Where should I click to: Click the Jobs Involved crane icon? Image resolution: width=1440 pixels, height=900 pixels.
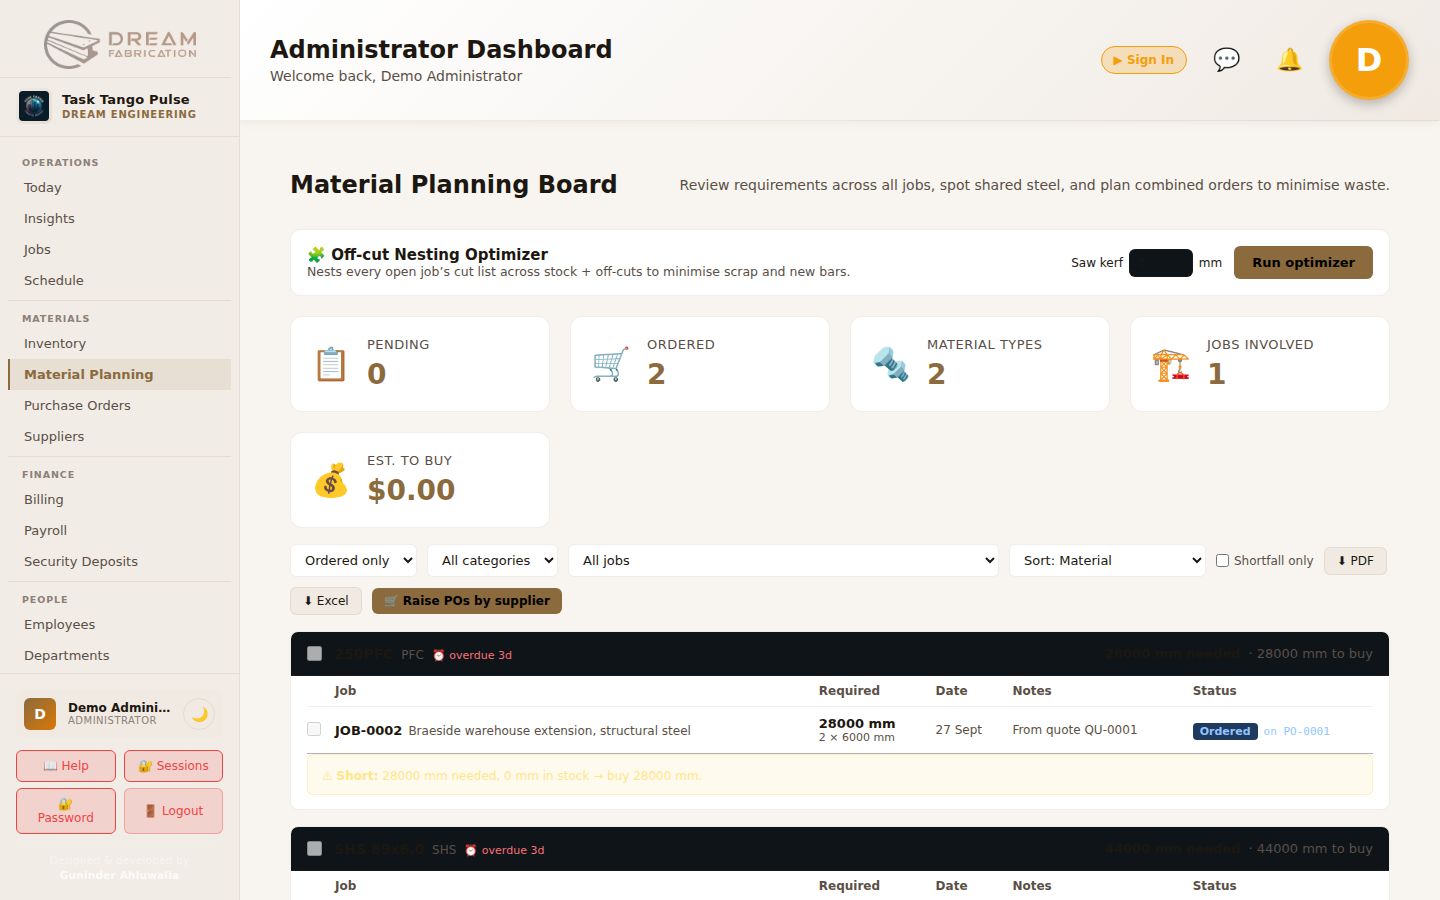(x=1171, y=365)
